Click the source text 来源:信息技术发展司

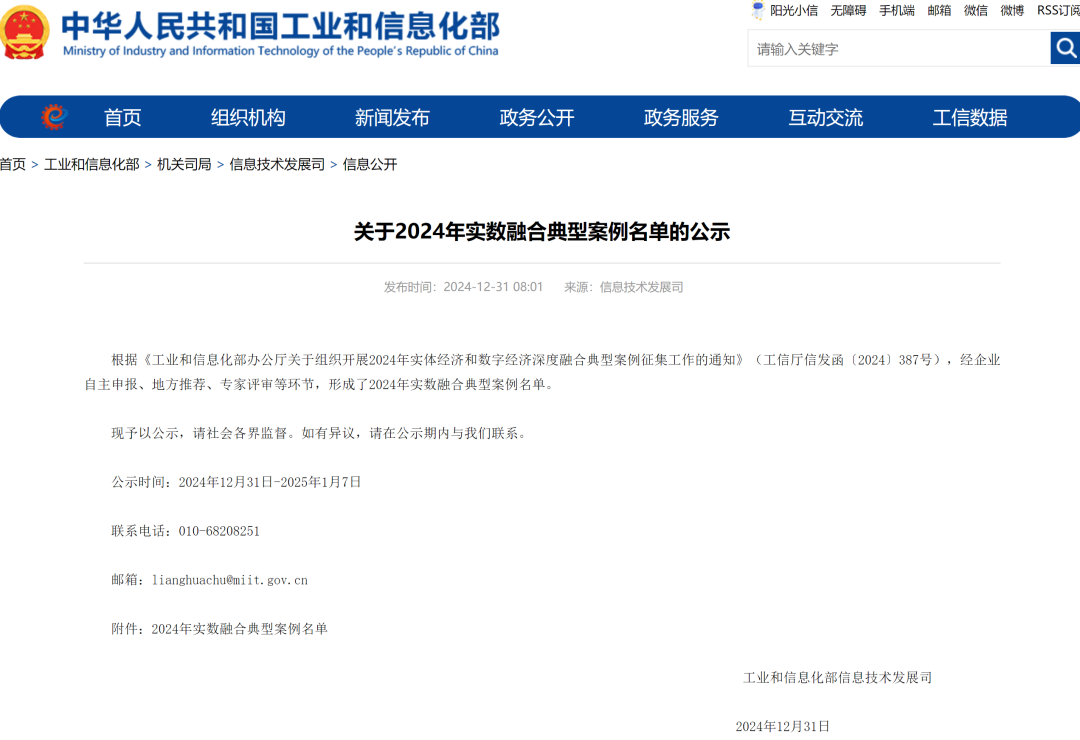(623, 287)
